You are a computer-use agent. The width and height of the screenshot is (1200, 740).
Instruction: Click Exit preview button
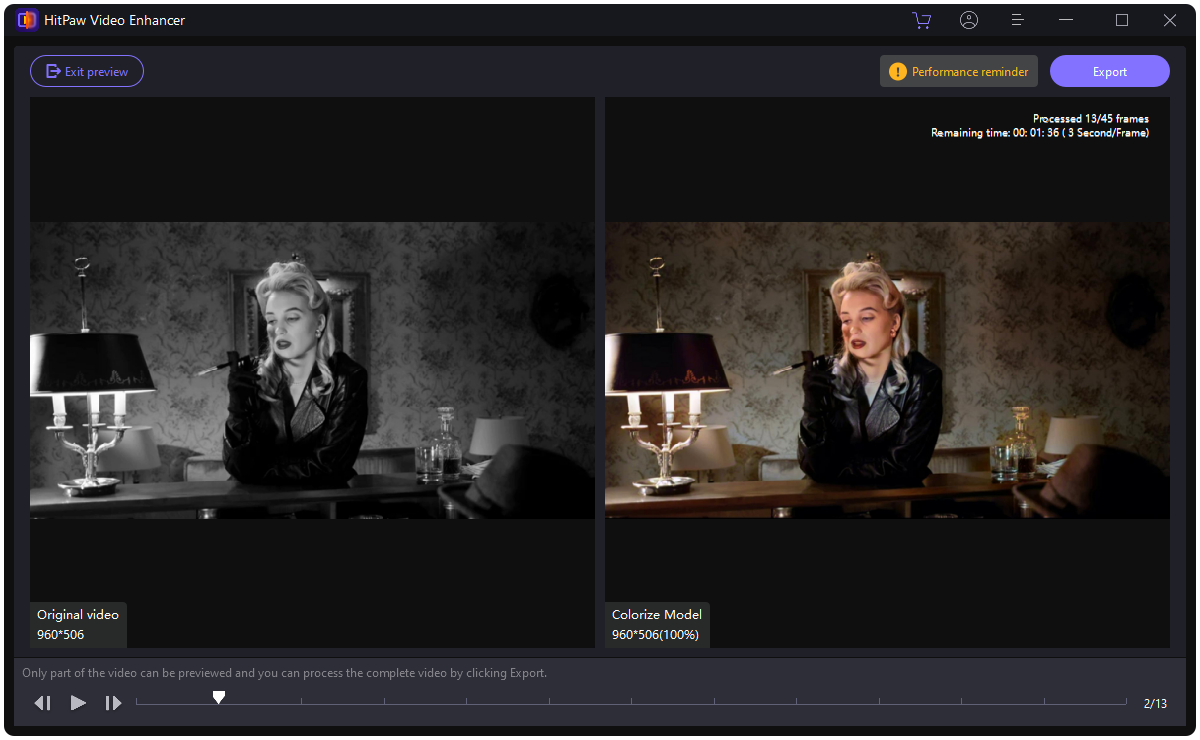pyautogui.click(x=87, y=71)
